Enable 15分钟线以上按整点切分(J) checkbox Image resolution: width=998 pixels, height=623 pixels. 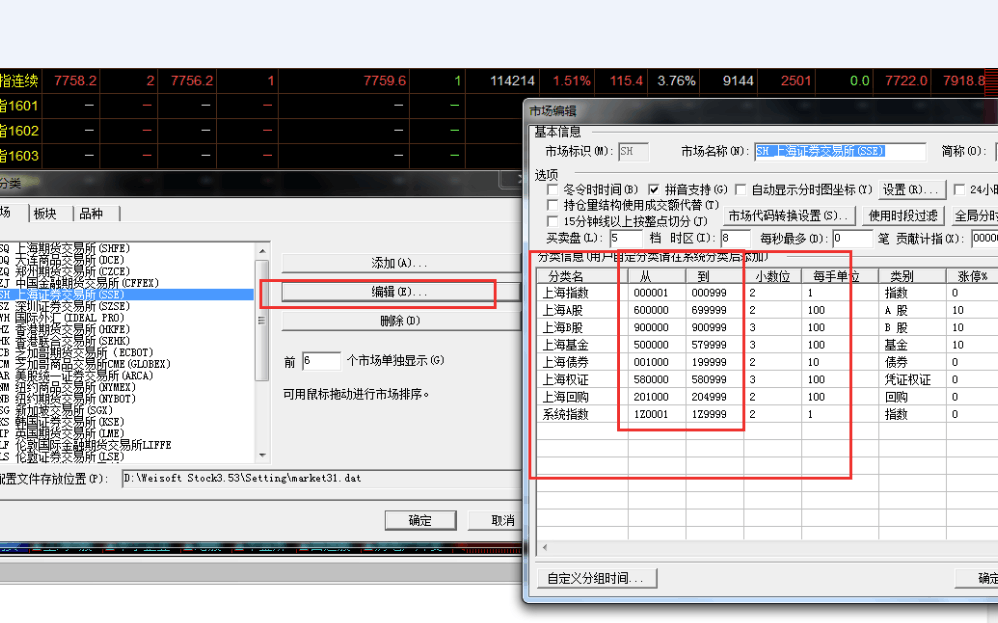[x=552, y=221]
